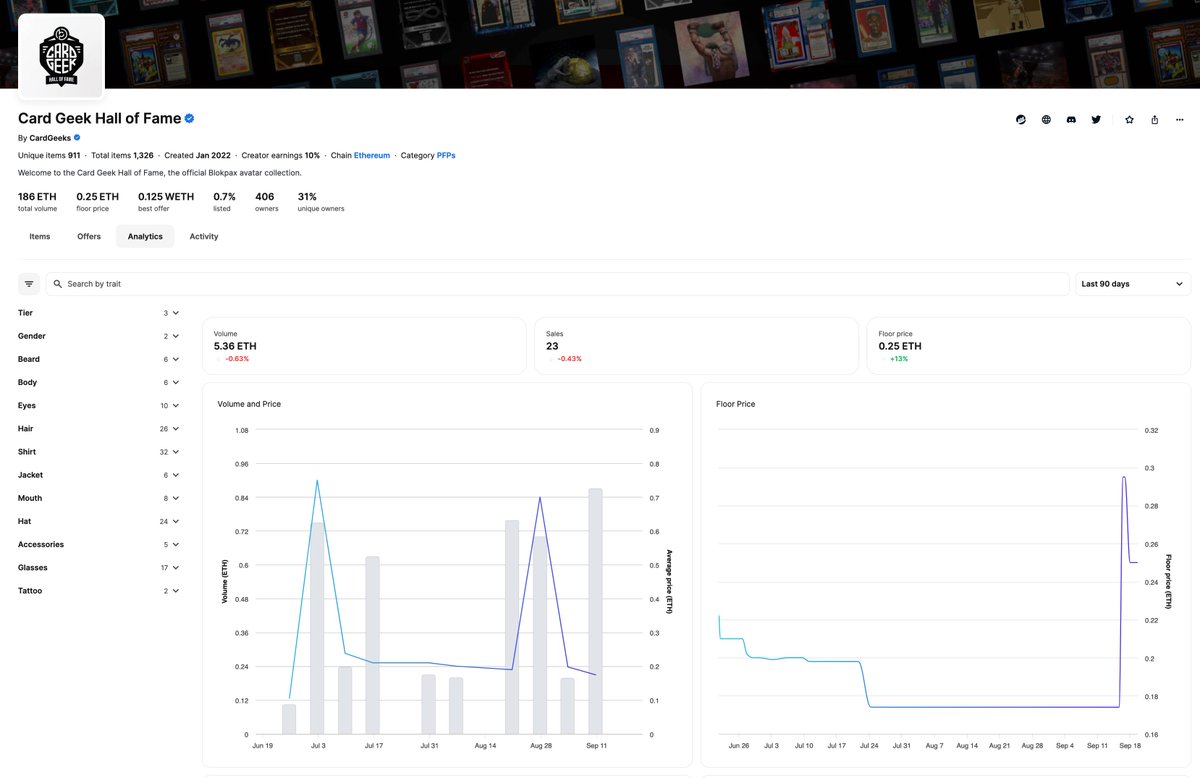This screenshot has width=1200, height=778.
Task: Click the Floor Price chart title
Action: tap(736, 404)
